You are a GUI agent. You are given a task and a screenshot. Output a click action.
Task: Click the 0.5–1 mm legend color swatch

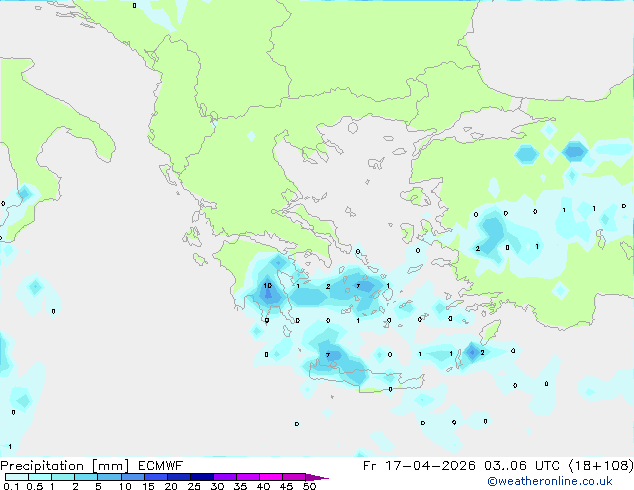coord(40,477)
